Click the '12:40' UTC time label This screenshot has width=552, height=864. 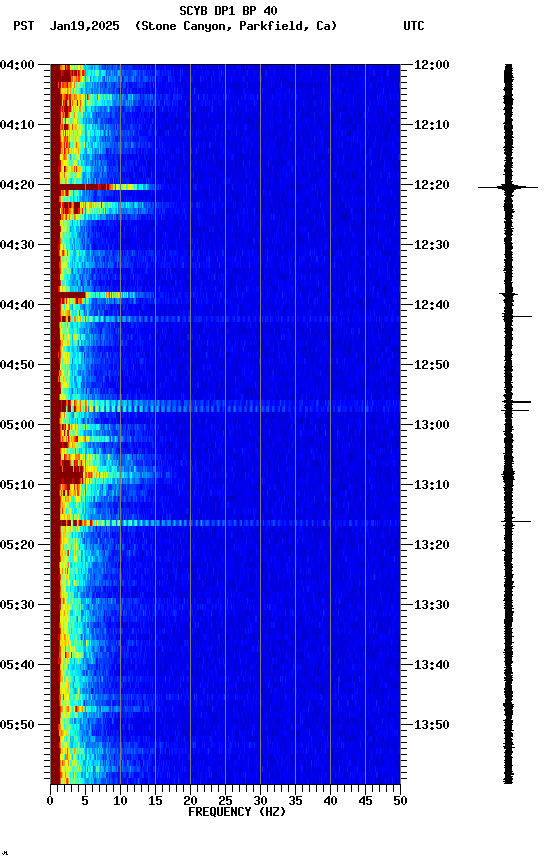click(432, 305)
